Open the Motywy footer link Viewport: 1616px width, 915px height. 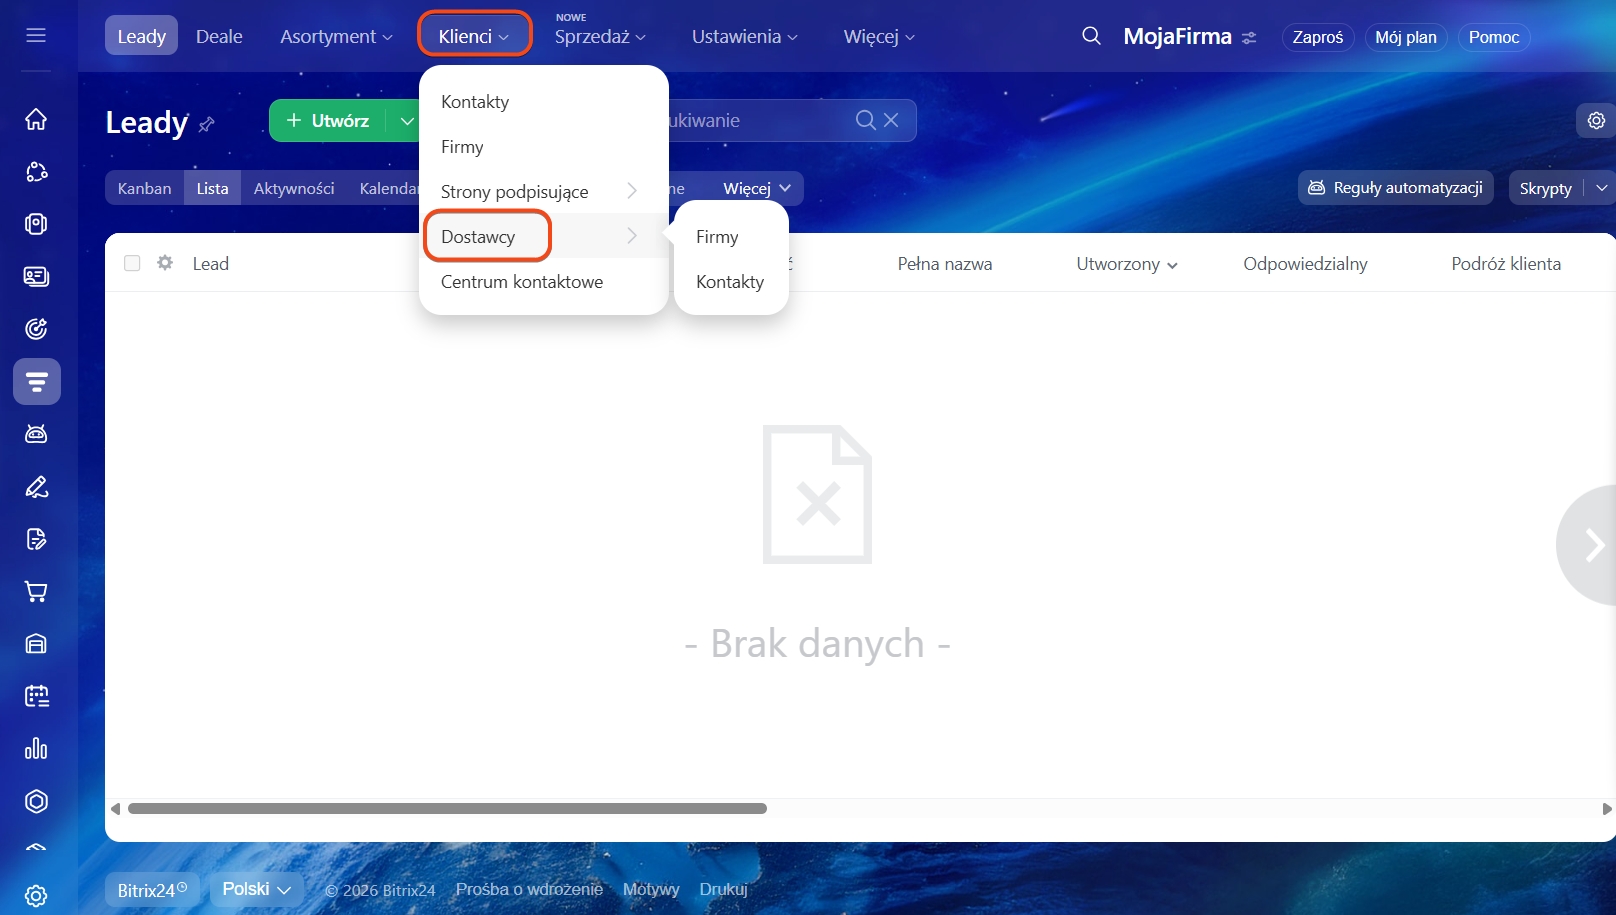(651, 889)
